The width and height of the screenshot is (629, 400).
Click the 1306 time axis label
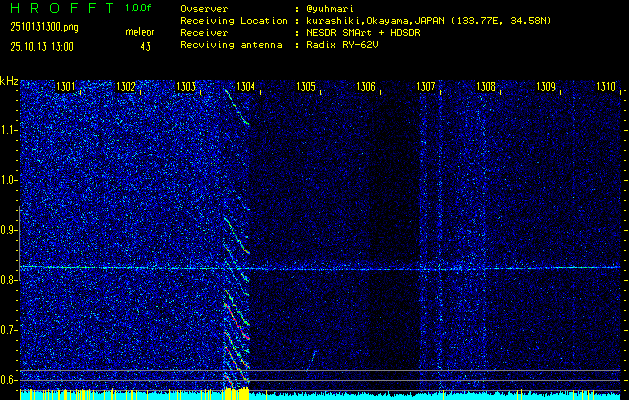coord(366,87)
